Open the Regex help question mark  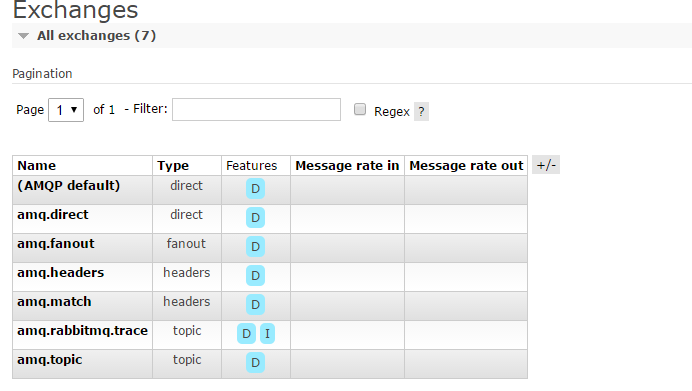pos(421,112)
